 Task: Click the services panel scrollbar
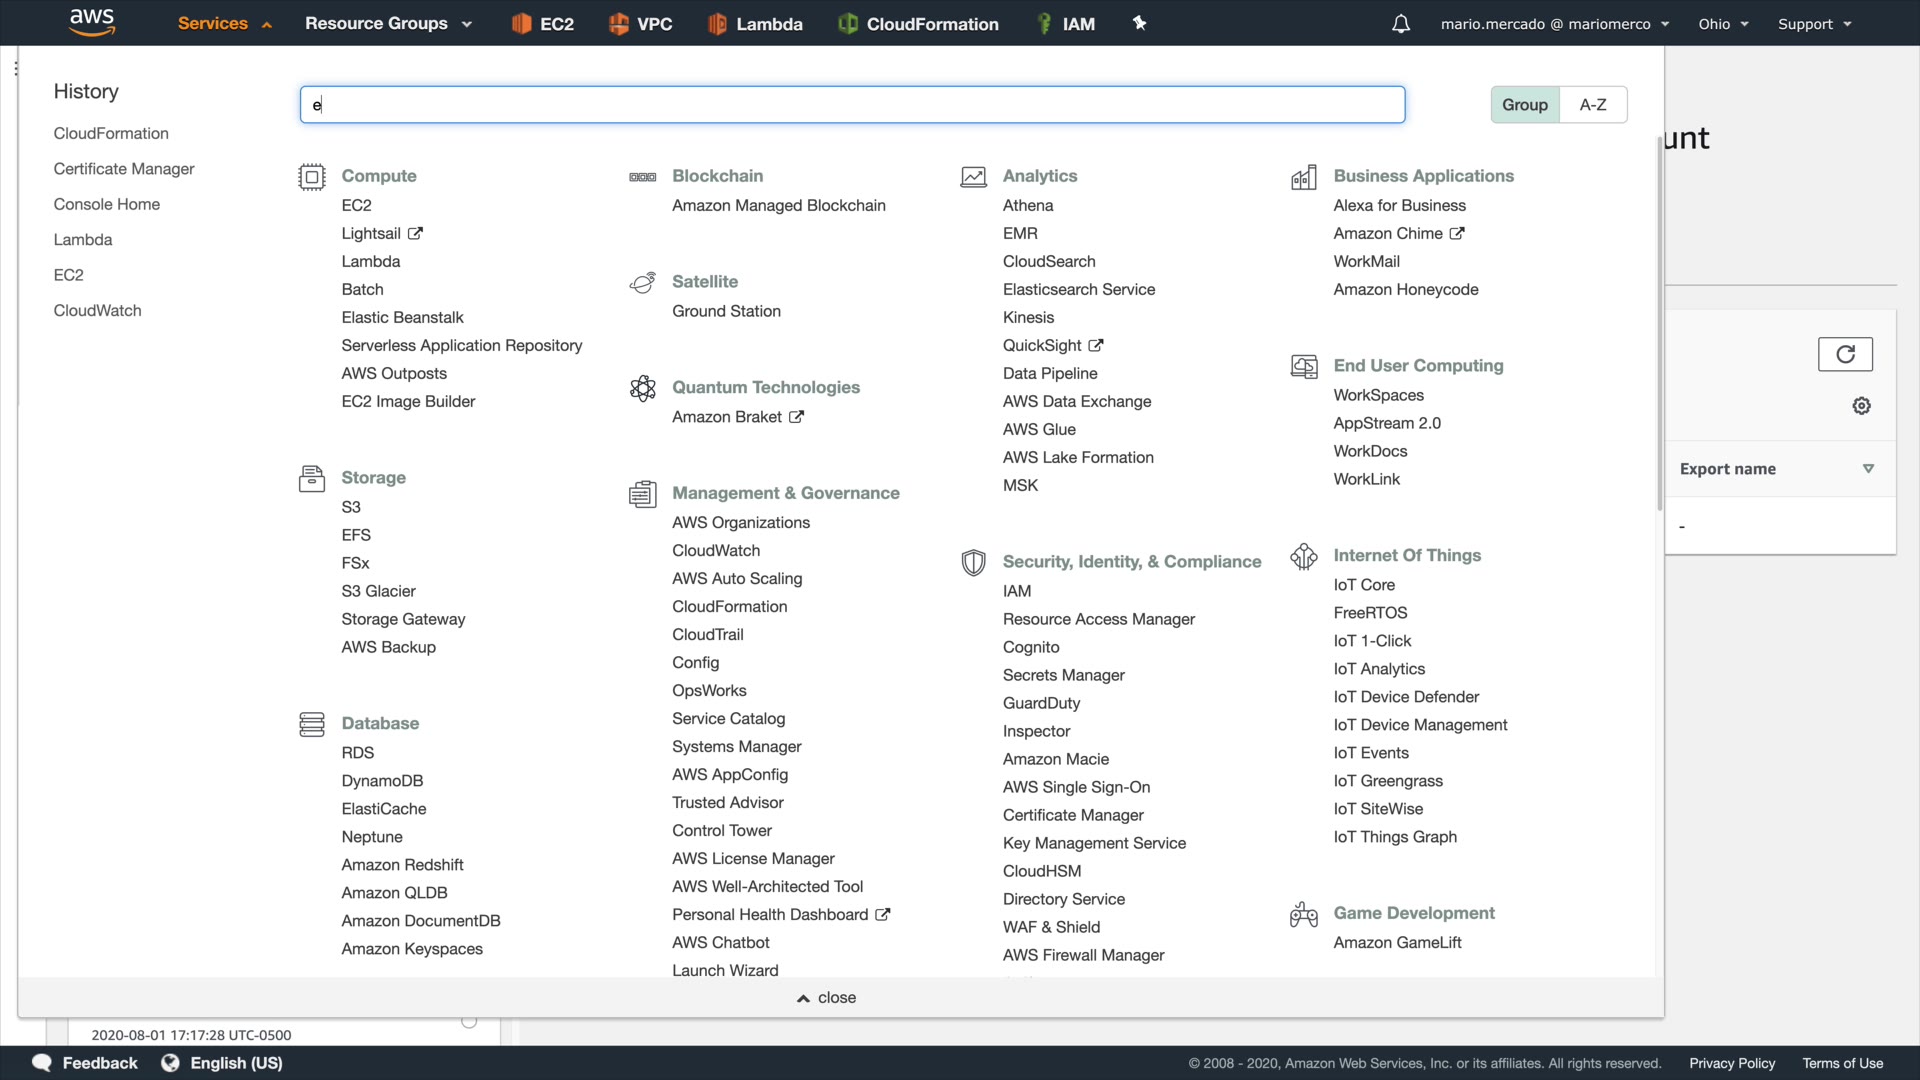(x=1659, y=320)
